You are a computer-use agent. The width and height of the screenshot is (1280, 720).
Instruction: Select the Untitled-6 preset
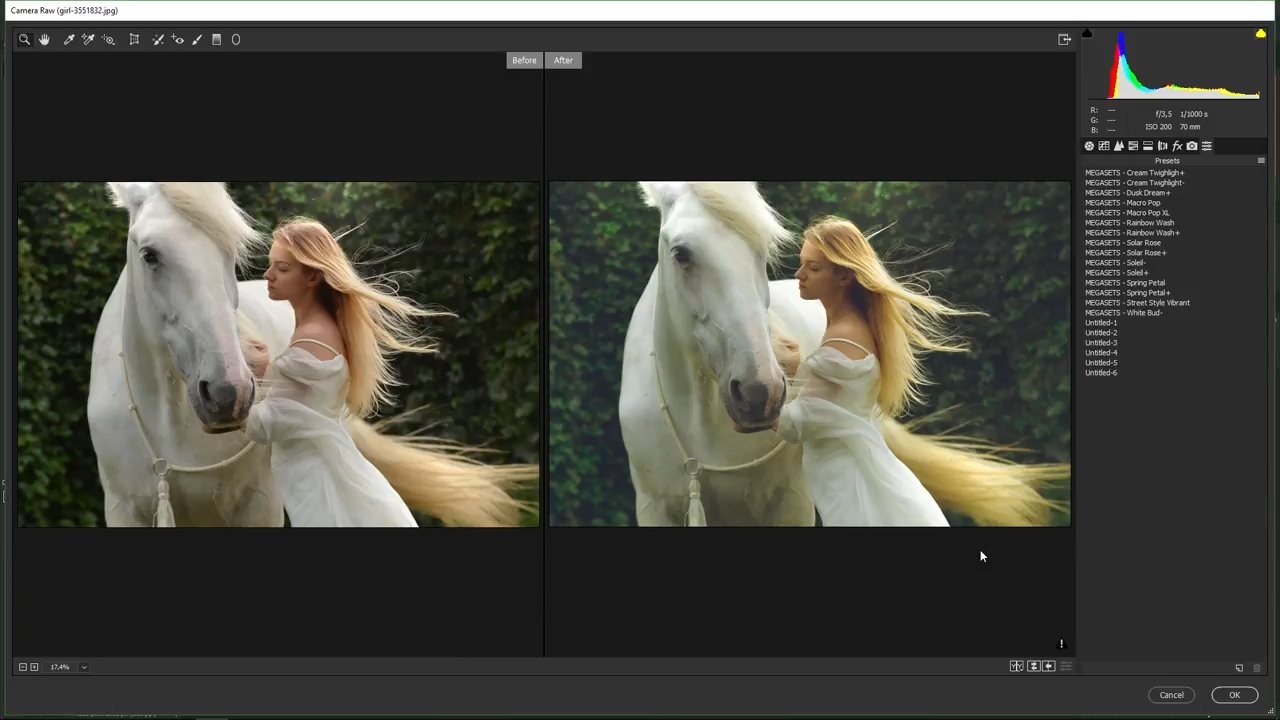[1101, 373]
